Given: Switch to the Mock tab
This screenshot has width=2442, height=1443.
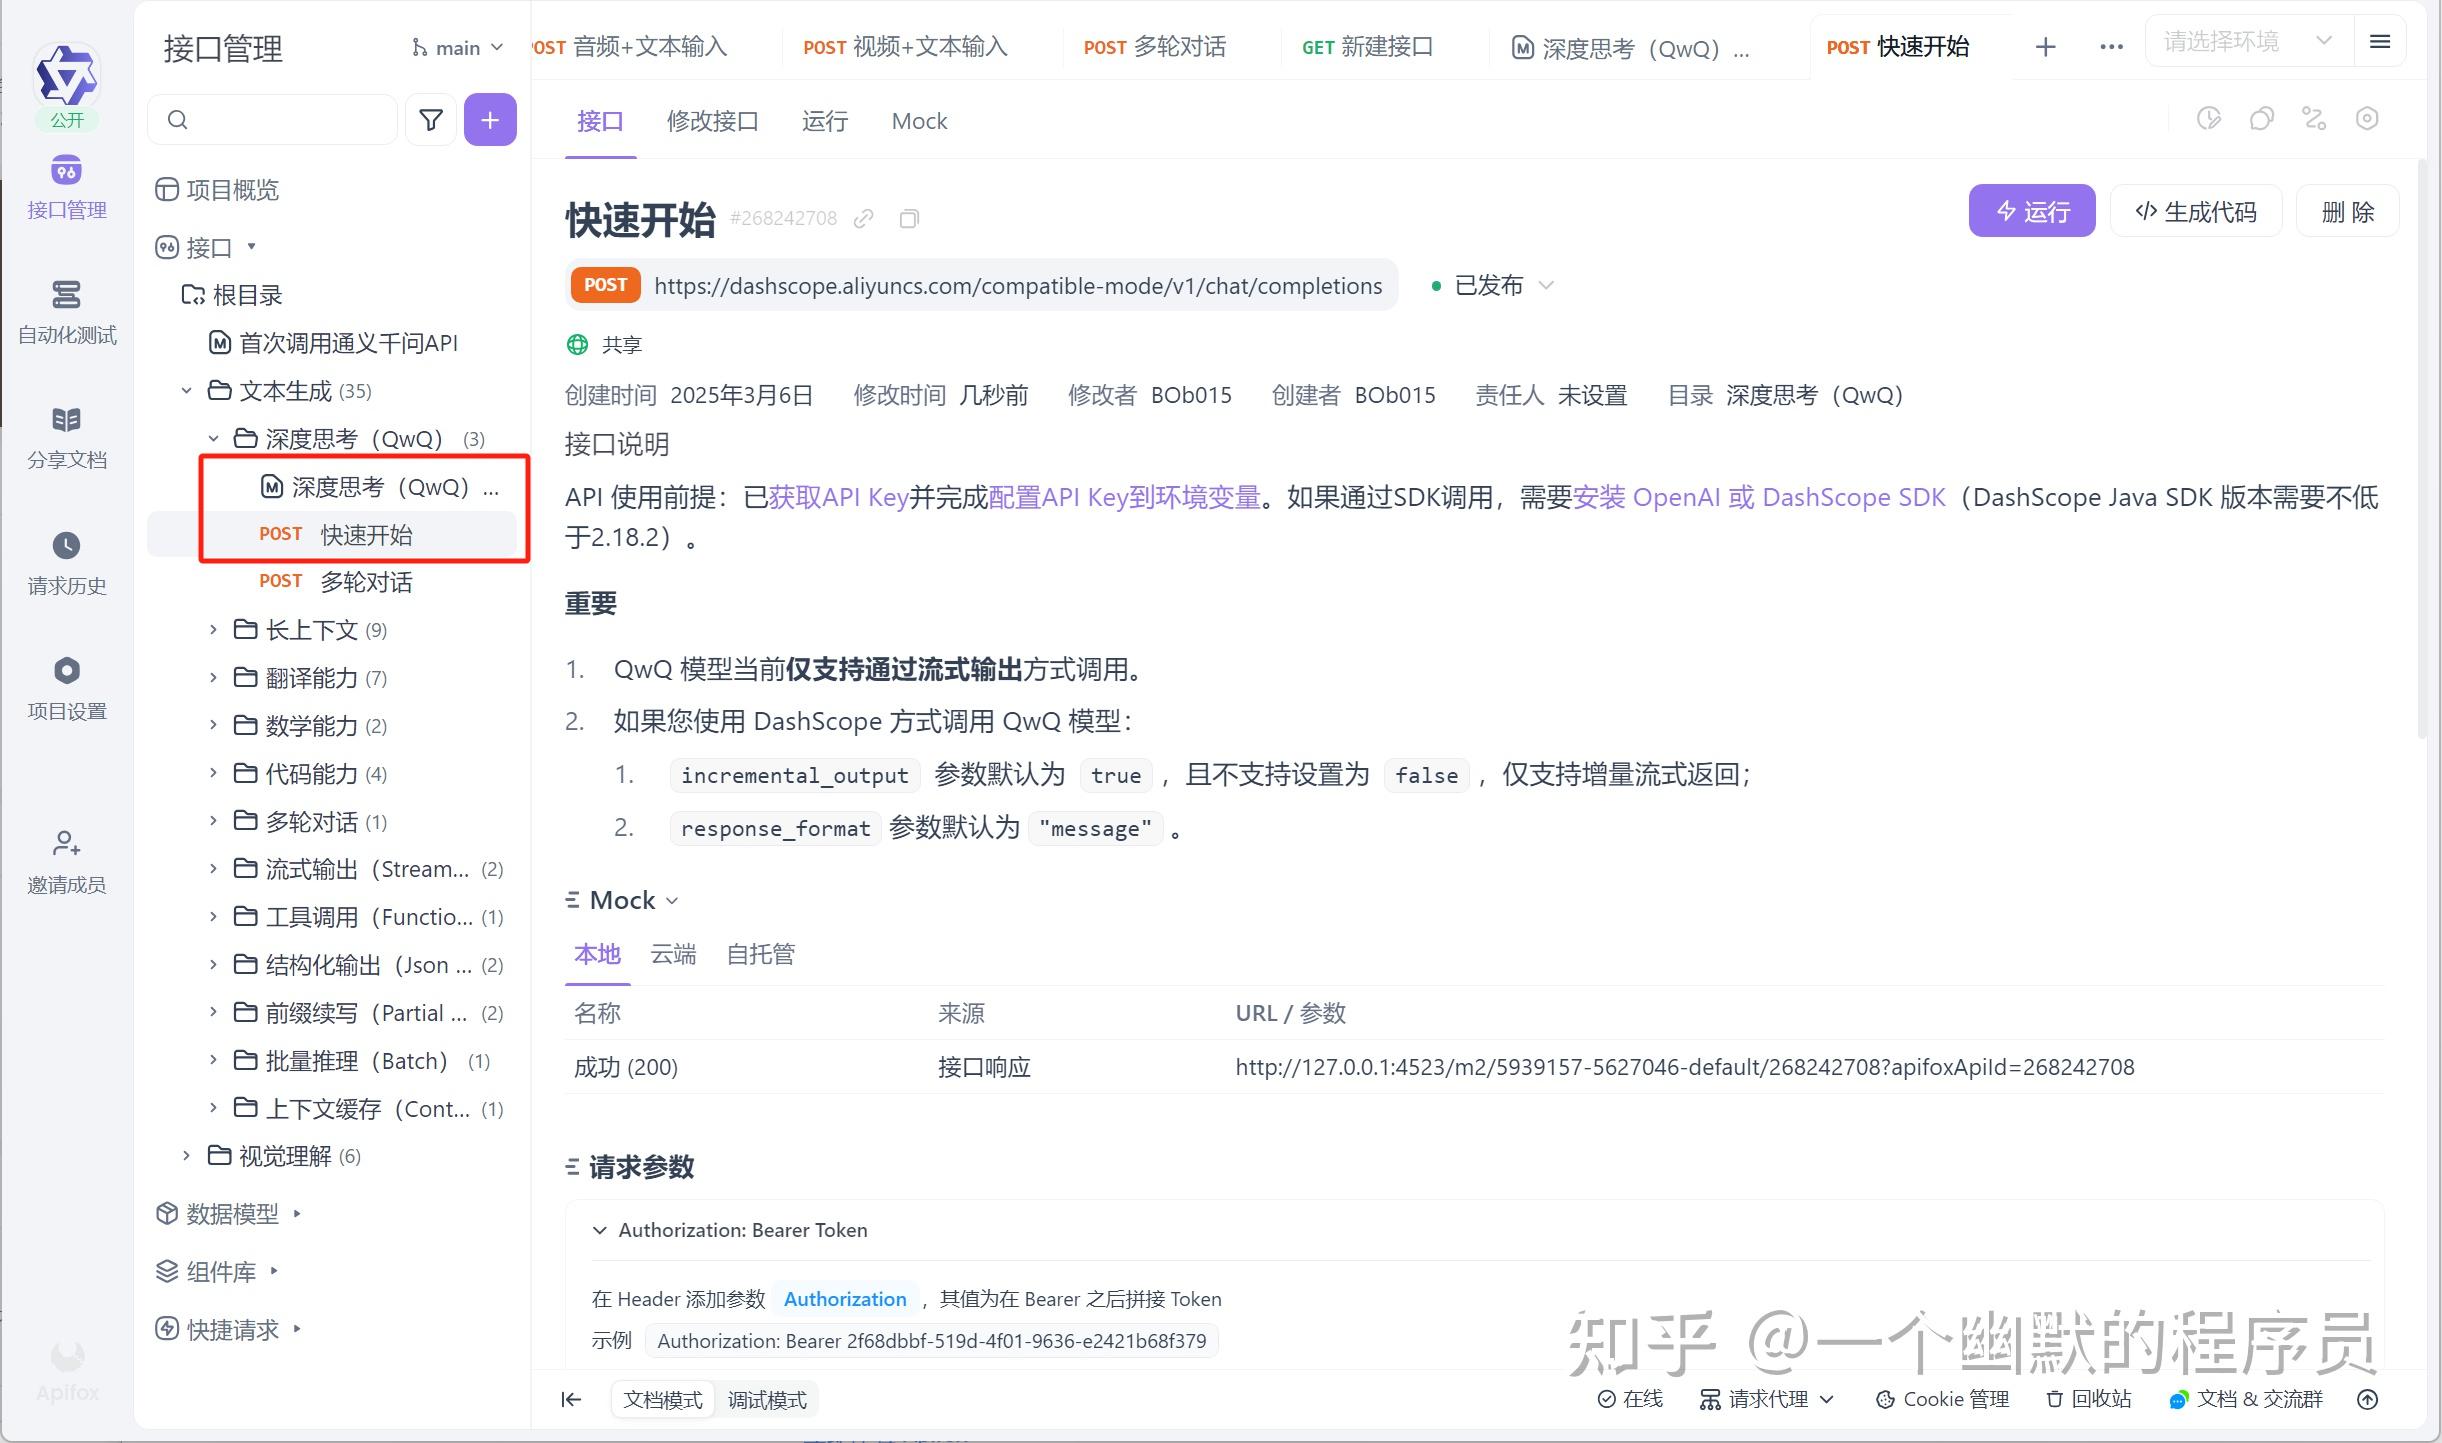Looking at the screenshot, I should [917, 120].
